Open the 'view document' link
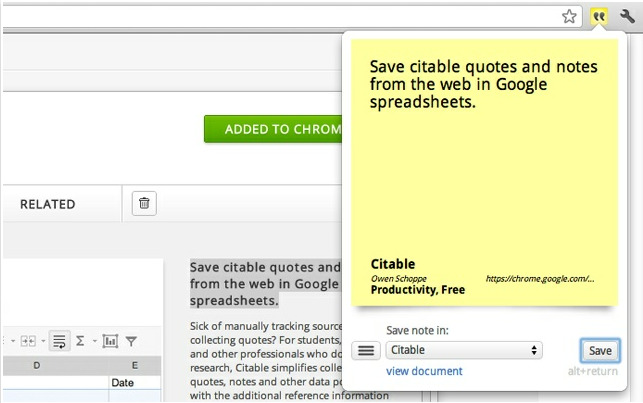This screenshot has height=403, width=643. [x=424, y=372]
